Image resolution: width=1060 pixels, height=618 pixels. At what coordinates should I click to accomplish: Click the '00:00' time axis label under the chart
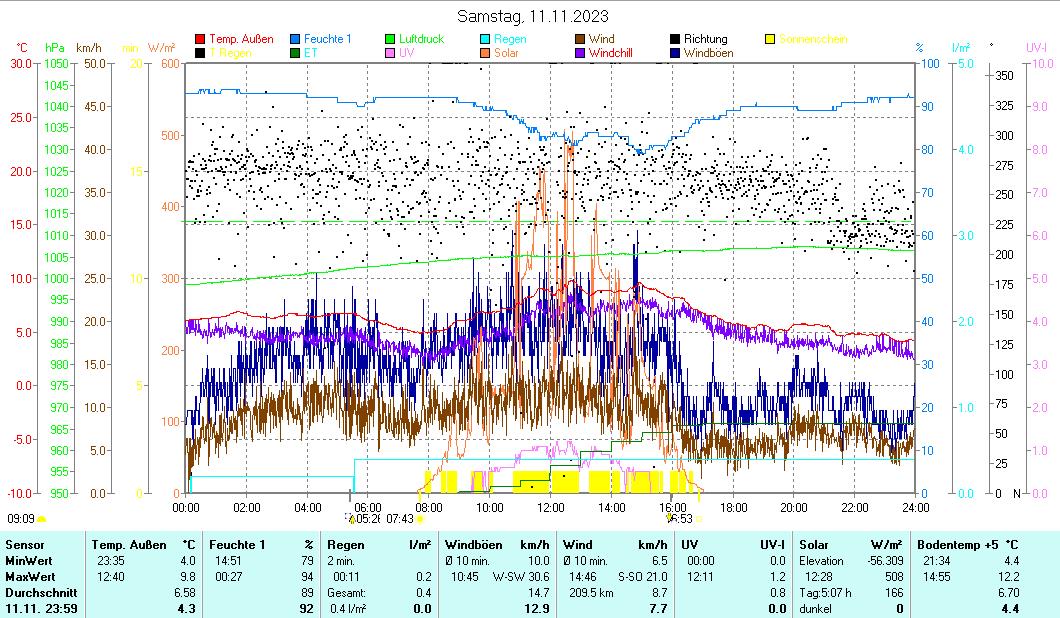[x=186, y=507]
